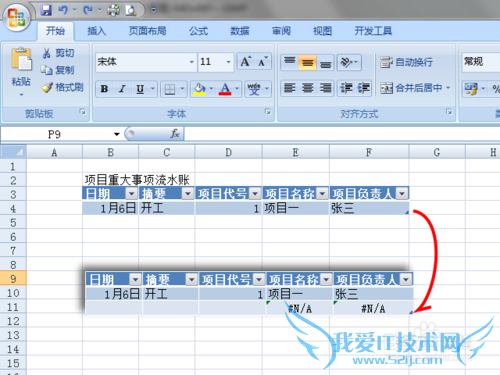This screenshot has height=375, width=500.
Task: Decrease font size with small A
Action: [263, 61]
